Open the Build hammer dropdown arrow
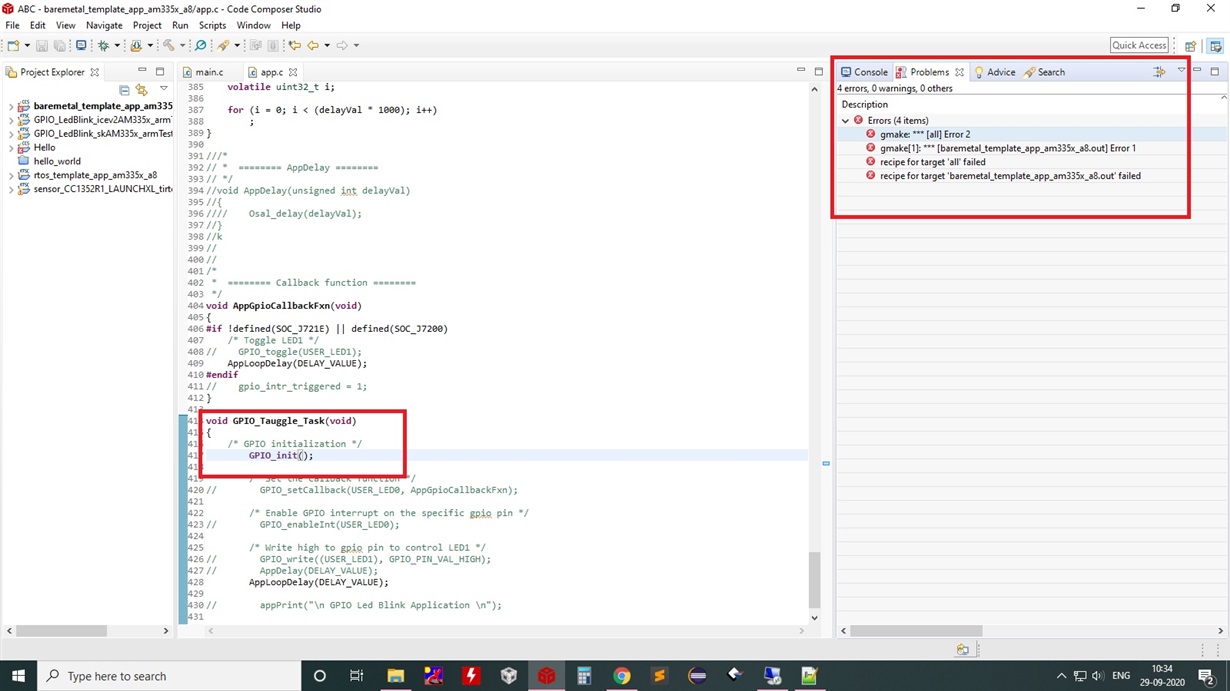 coord(182,45)
